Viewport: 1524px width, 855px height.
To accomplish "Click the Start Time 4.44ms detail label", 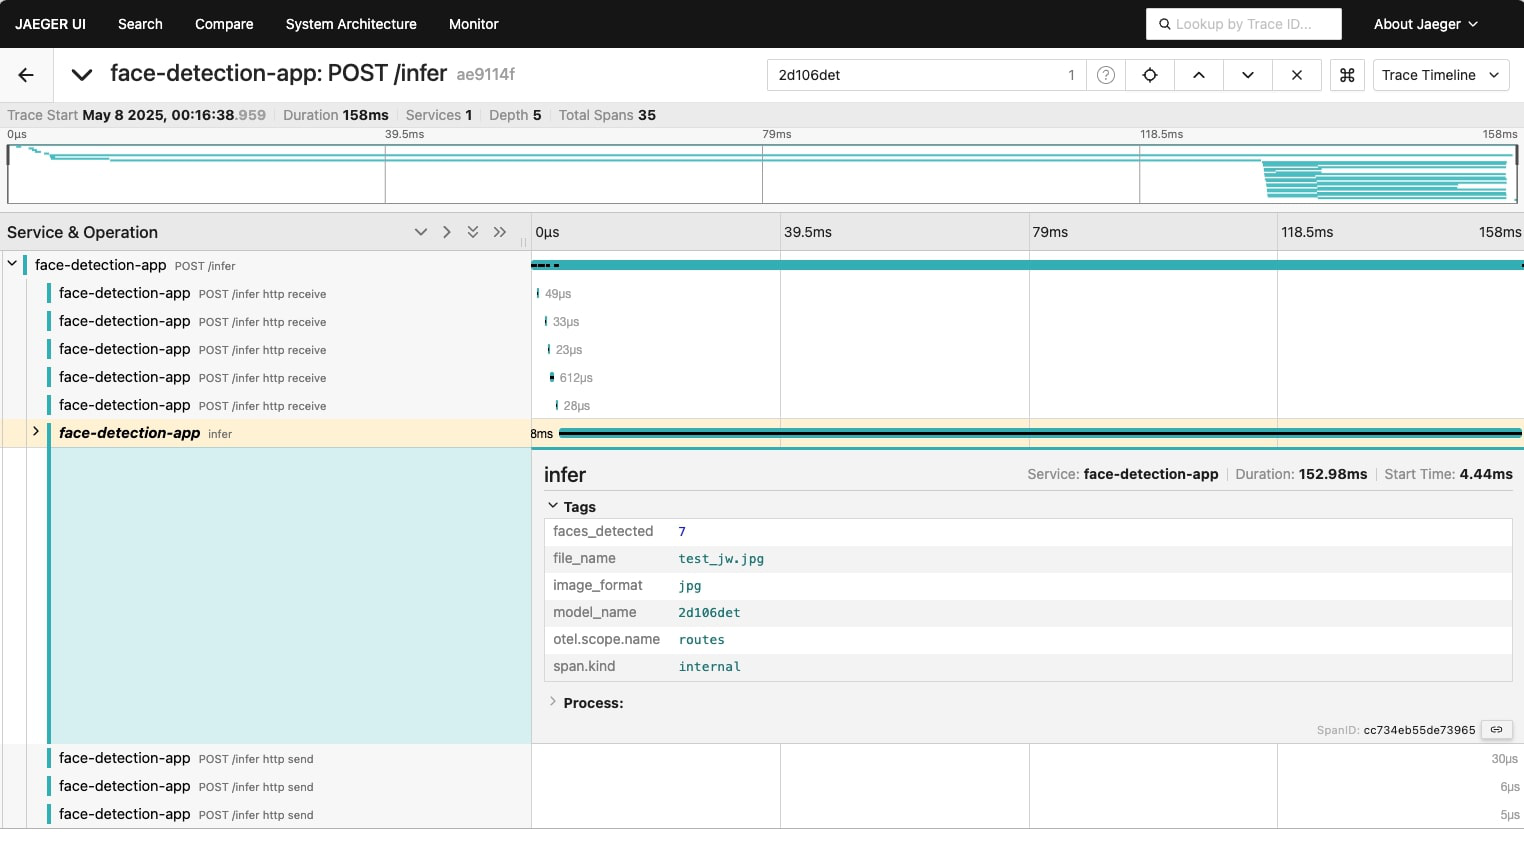I will [1448, 474].
